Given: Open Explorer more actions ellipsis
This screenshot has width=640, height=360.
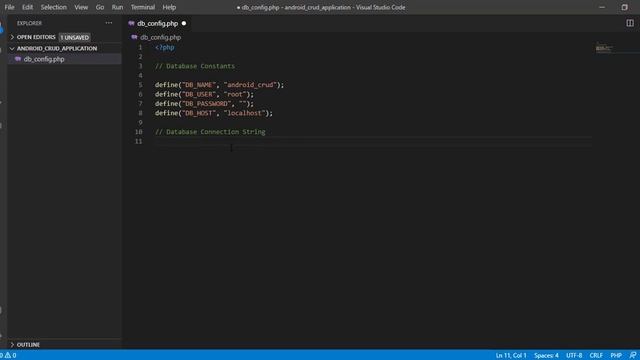Looking at the screenshot, I should (109, 23).
